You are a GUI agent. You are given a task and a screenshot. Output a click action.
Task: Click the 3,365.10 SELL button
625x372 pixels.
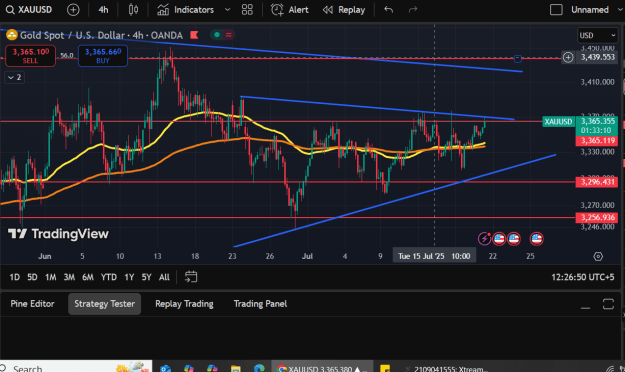(x=30, y=56)
